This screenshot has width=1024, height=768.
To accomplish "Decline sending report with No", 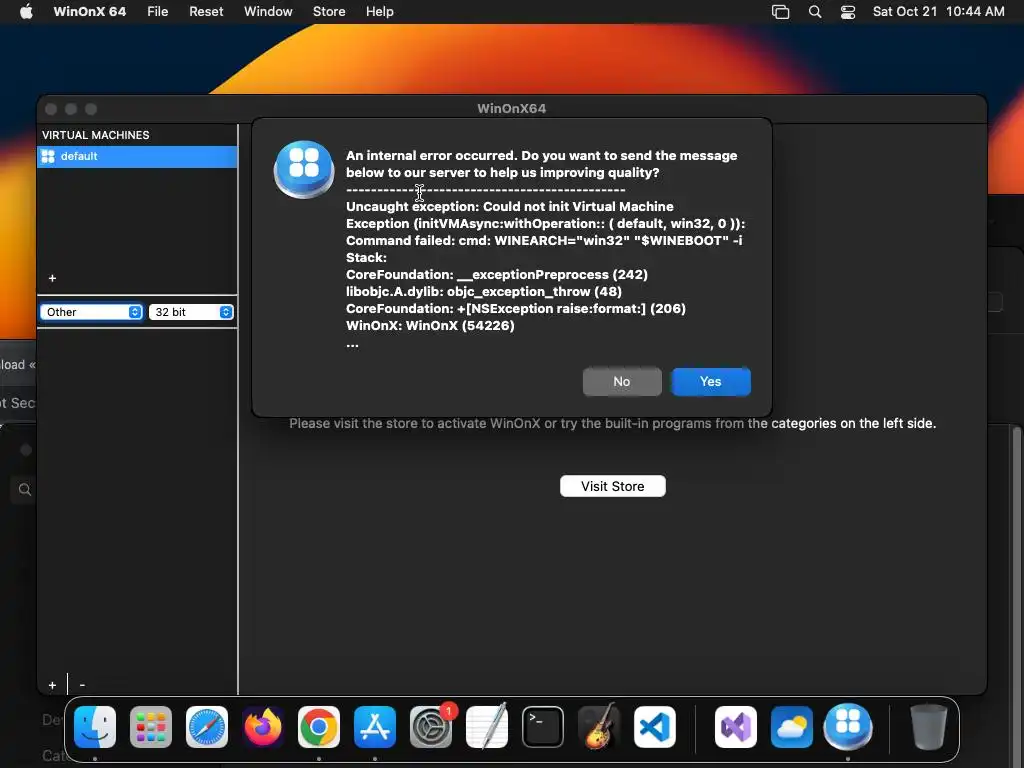I will [622, 382].
